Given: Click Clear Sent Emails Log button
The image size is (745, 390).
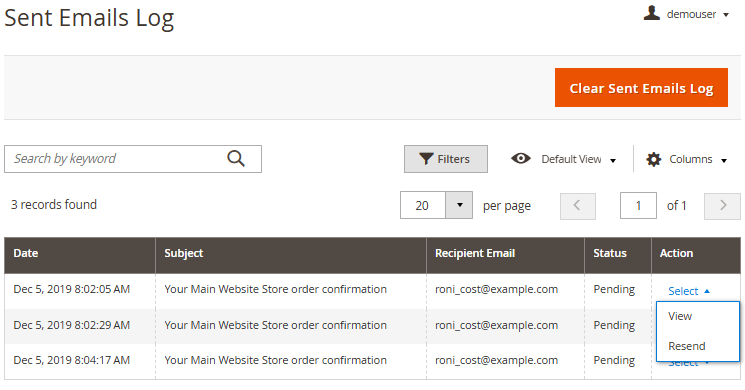Looking at the screenshot, I should coord(641,87).
